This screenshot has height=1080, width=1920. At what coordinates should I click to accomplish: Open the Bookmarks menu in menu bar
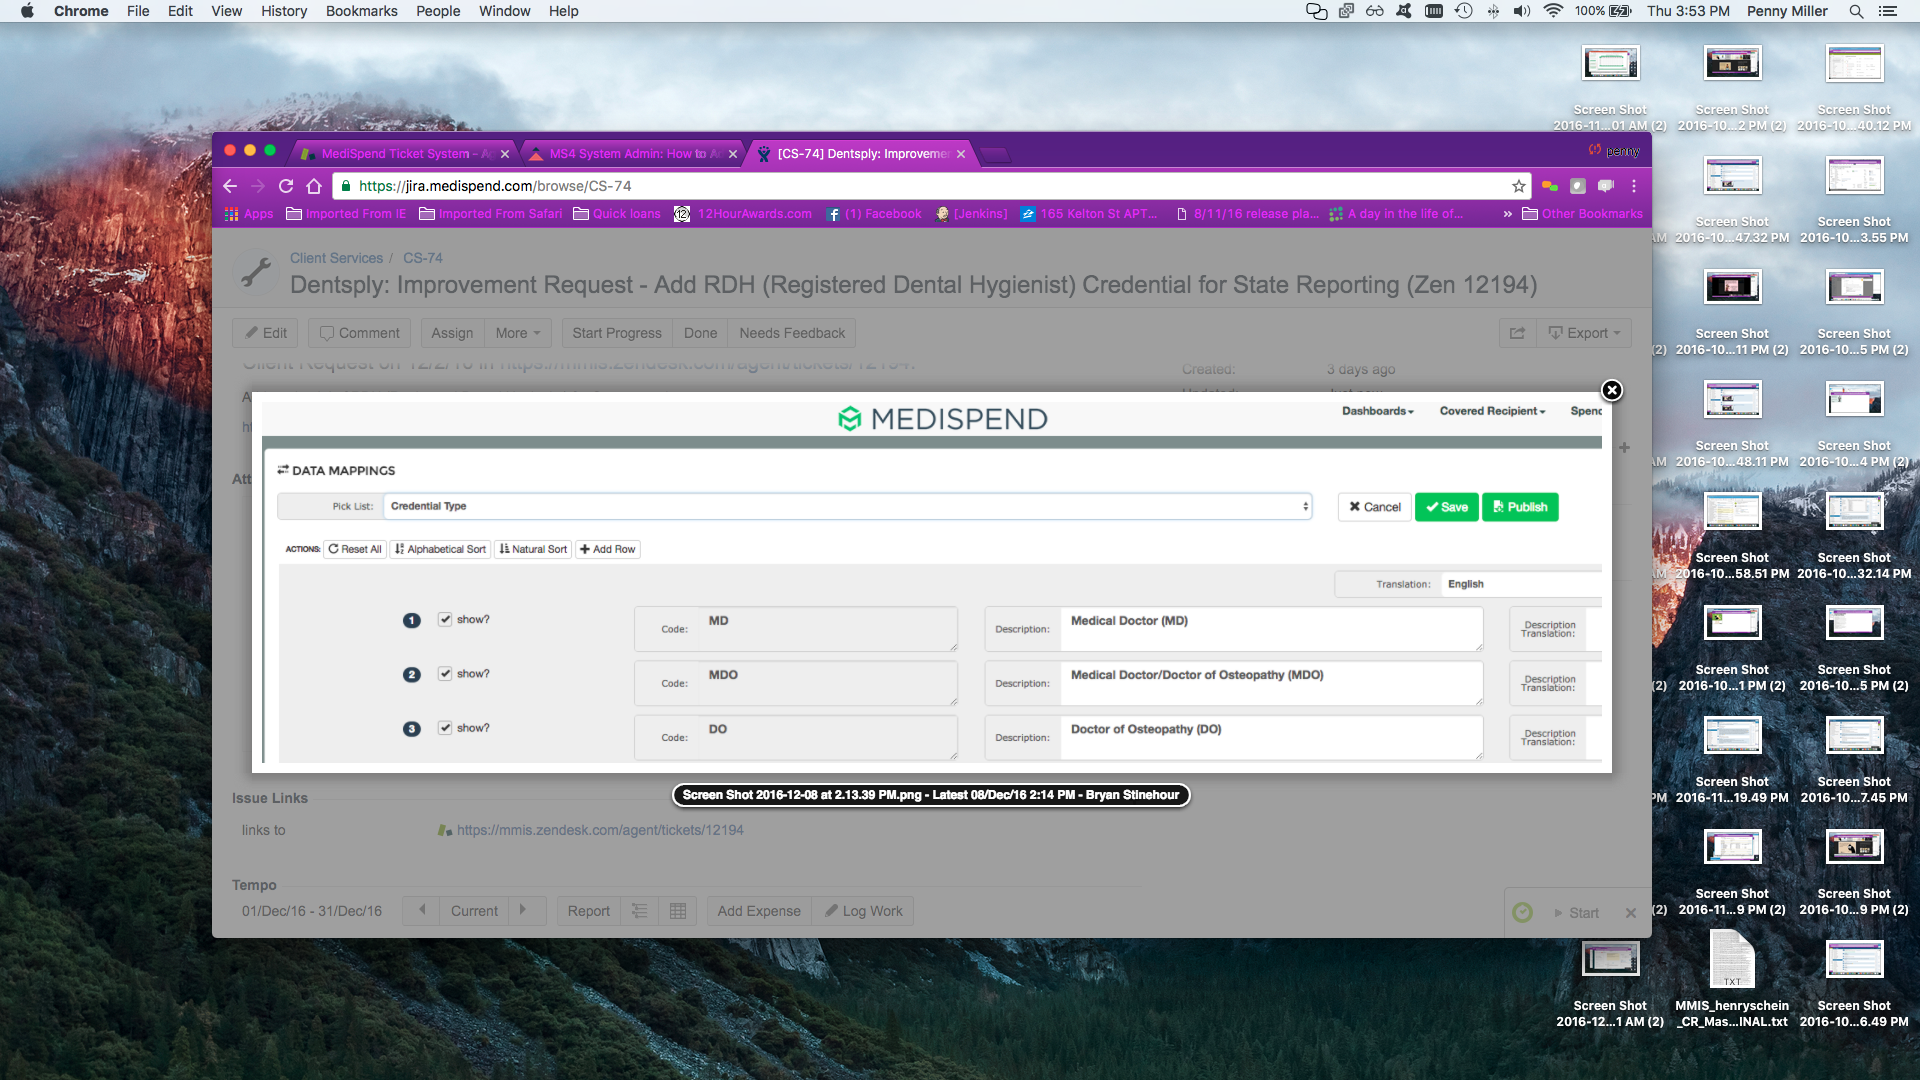(361, 11)
